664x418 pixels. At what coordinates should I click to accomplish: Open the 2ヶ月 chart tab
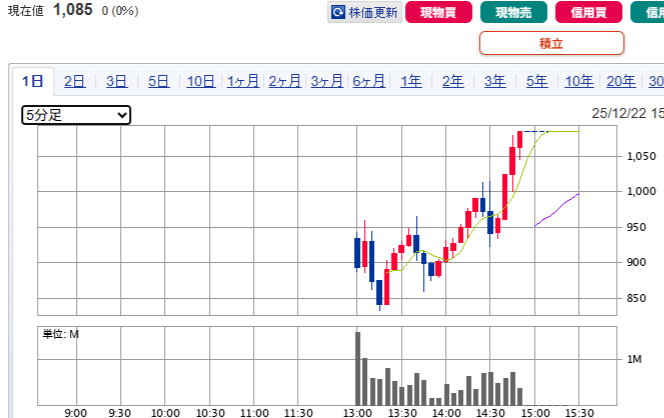point(285,82)
